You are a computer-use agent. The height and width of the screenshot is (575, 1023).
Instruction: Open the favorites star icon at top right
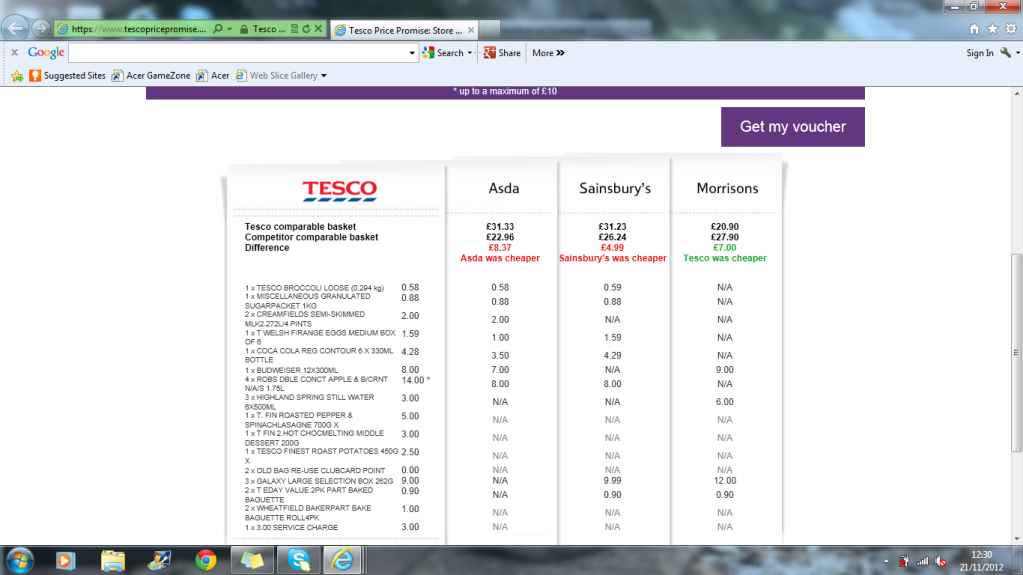pyautogui.click(x=993, y=29)
